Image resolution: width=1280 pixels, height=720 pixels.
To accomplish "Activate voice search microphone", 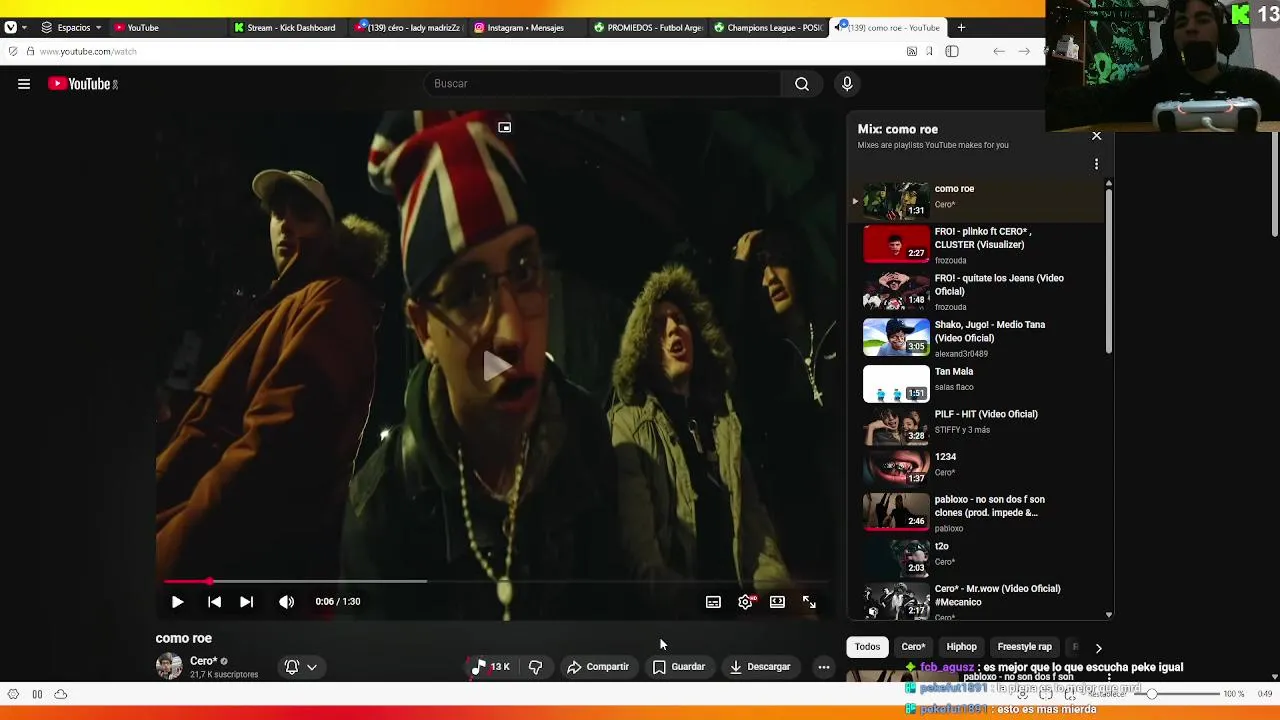I will click(847, 84).
